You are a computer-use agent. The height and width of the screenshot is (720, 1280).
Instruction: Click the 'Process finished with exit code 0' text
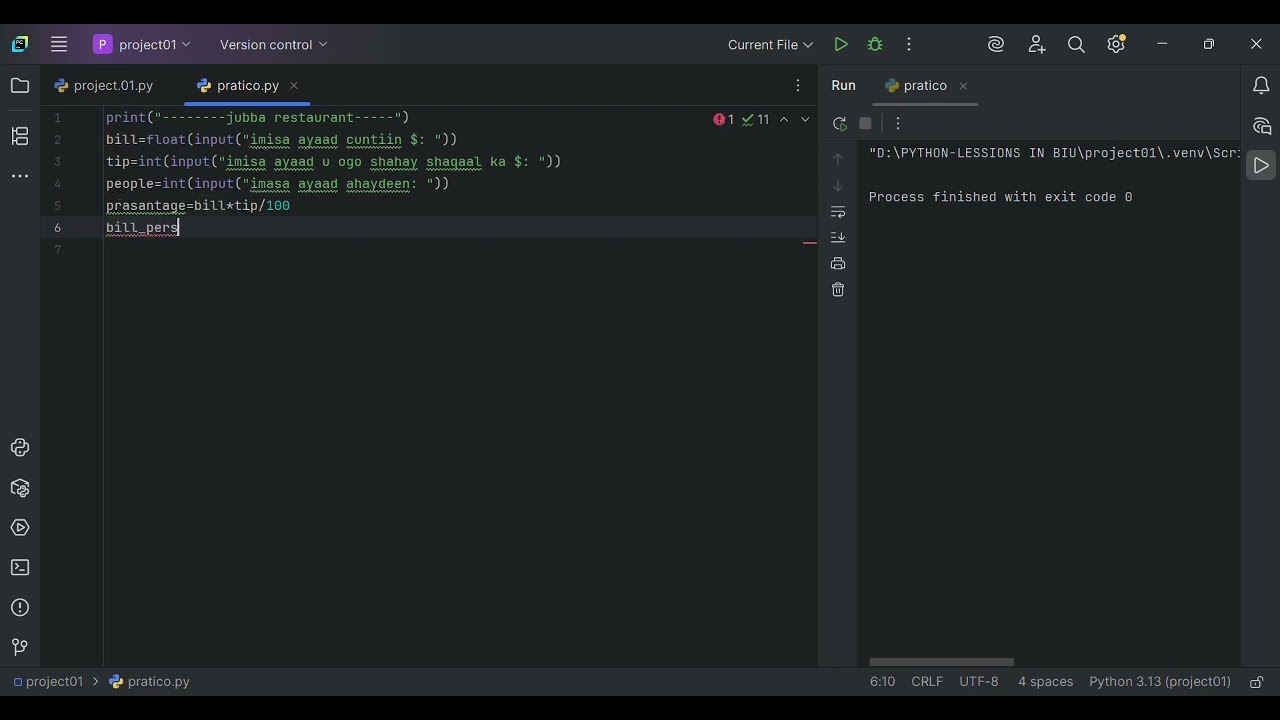pos(1000,197)
